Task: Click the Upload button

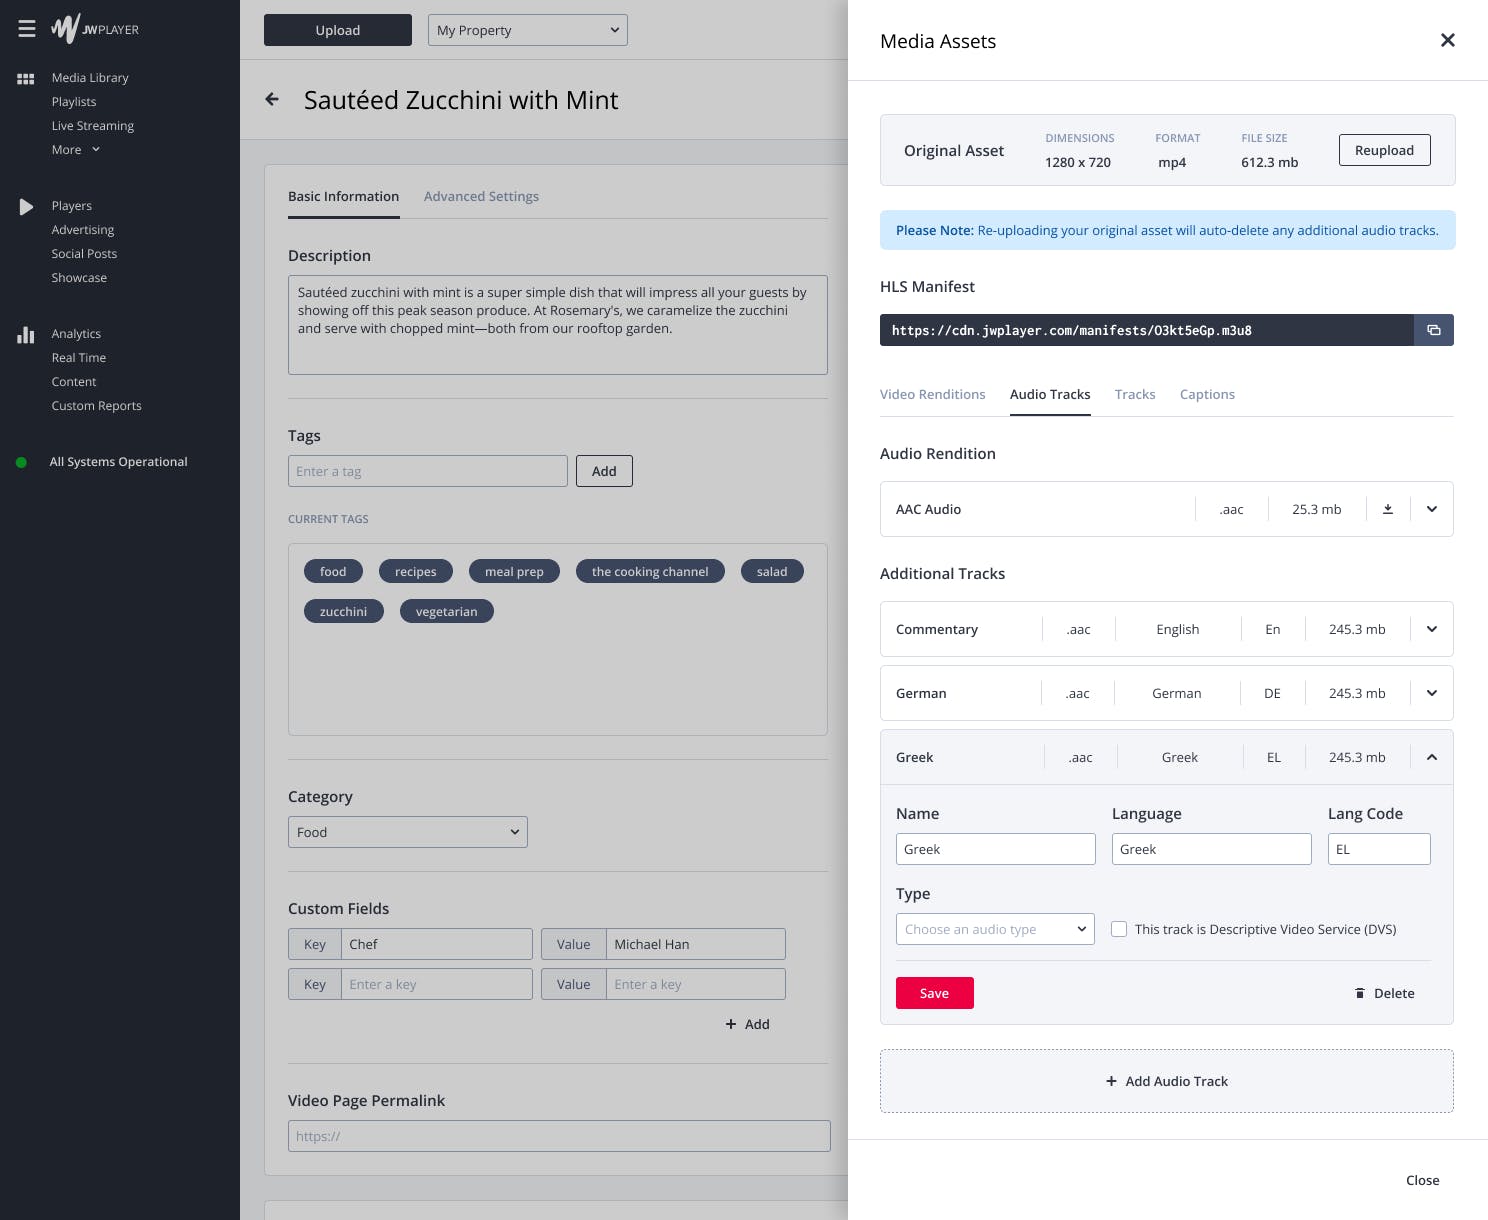Action: [338, 30]
